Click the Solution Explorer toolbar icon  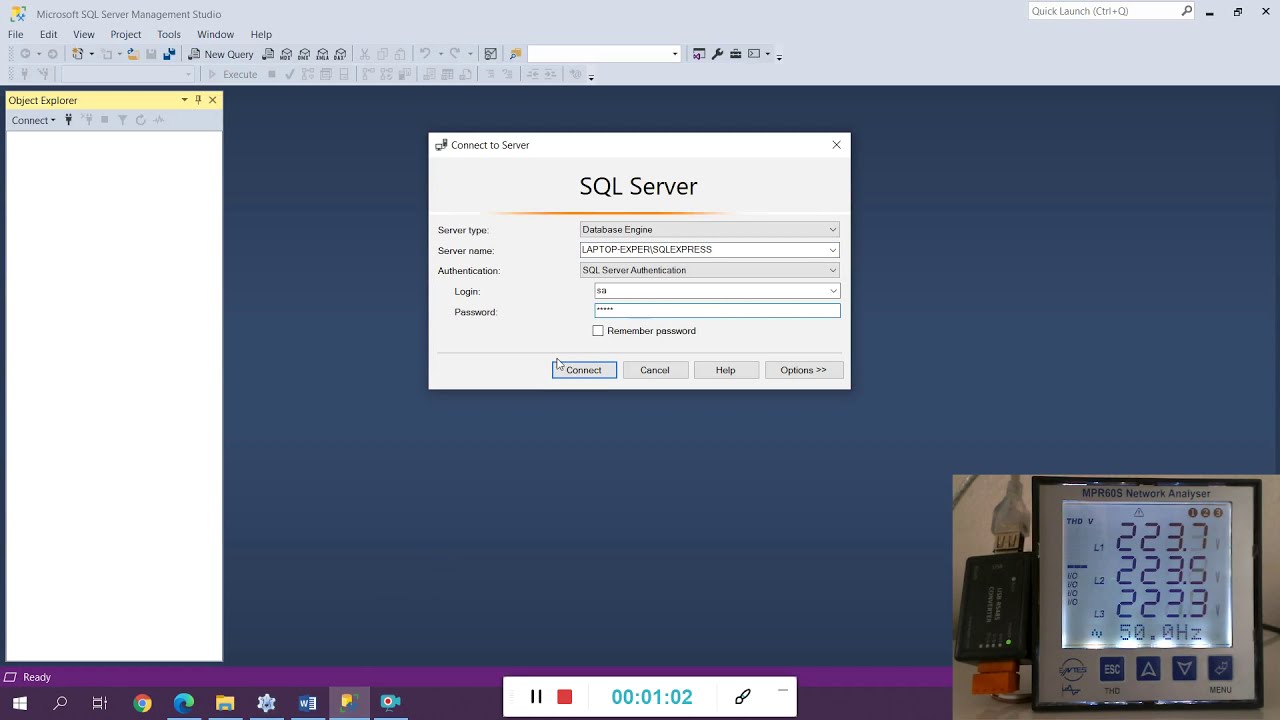coord(699,54)
